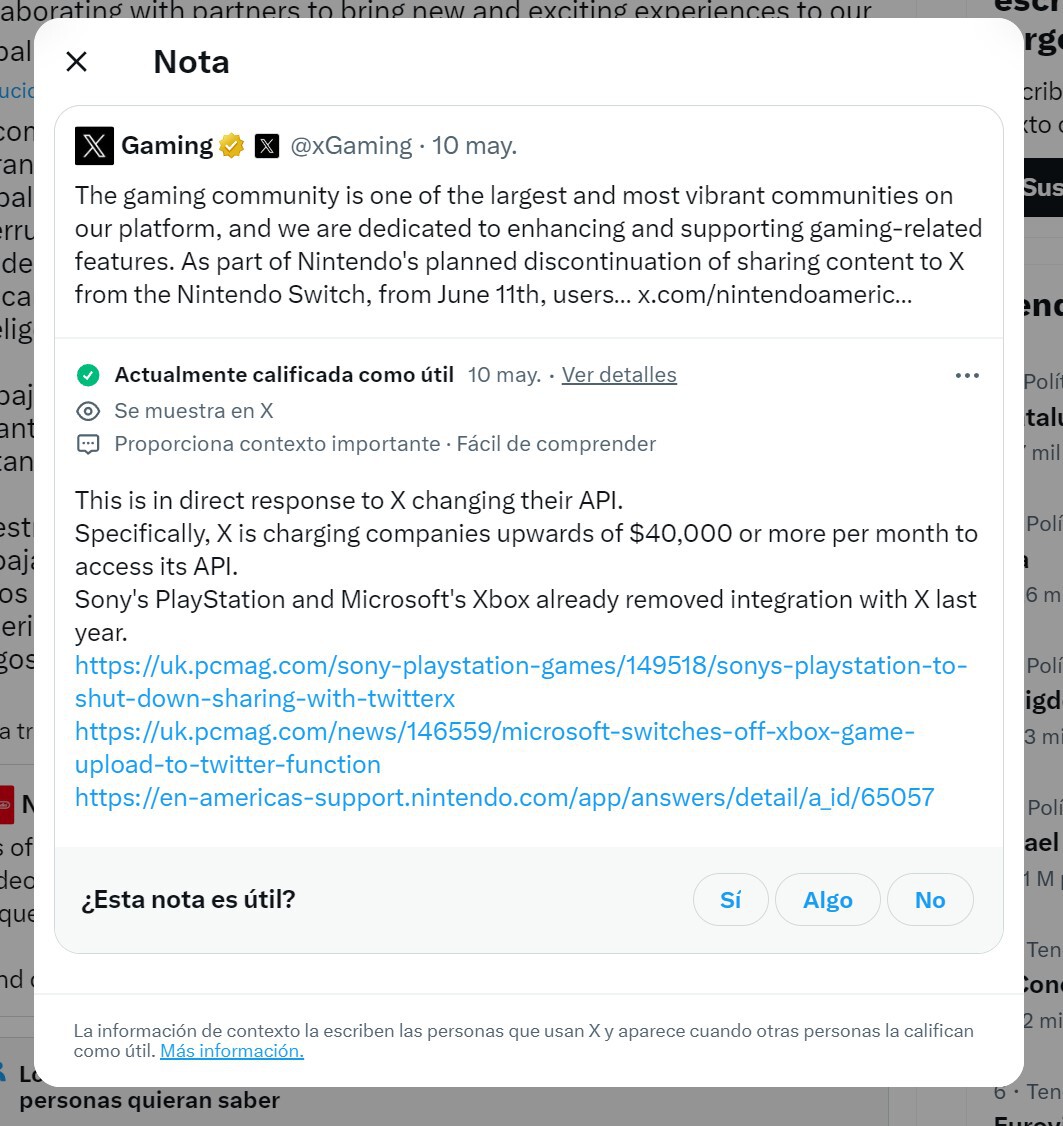Open the Nintendo support answers link
The height and width of the screenshot is (1126, 1063).
[x=504, y=797]
